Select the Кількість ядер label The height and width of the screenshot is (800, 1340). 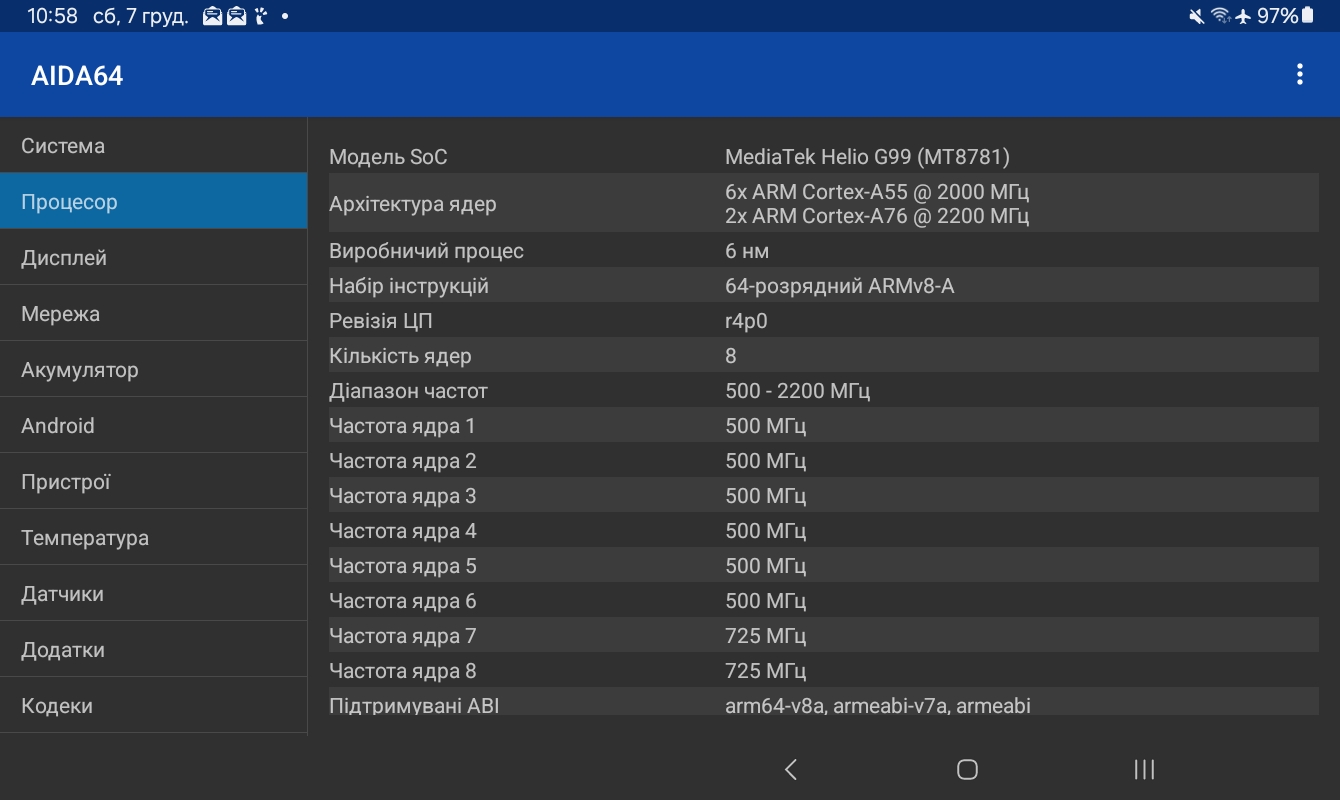pyautogui.click(x=400, y=356)
